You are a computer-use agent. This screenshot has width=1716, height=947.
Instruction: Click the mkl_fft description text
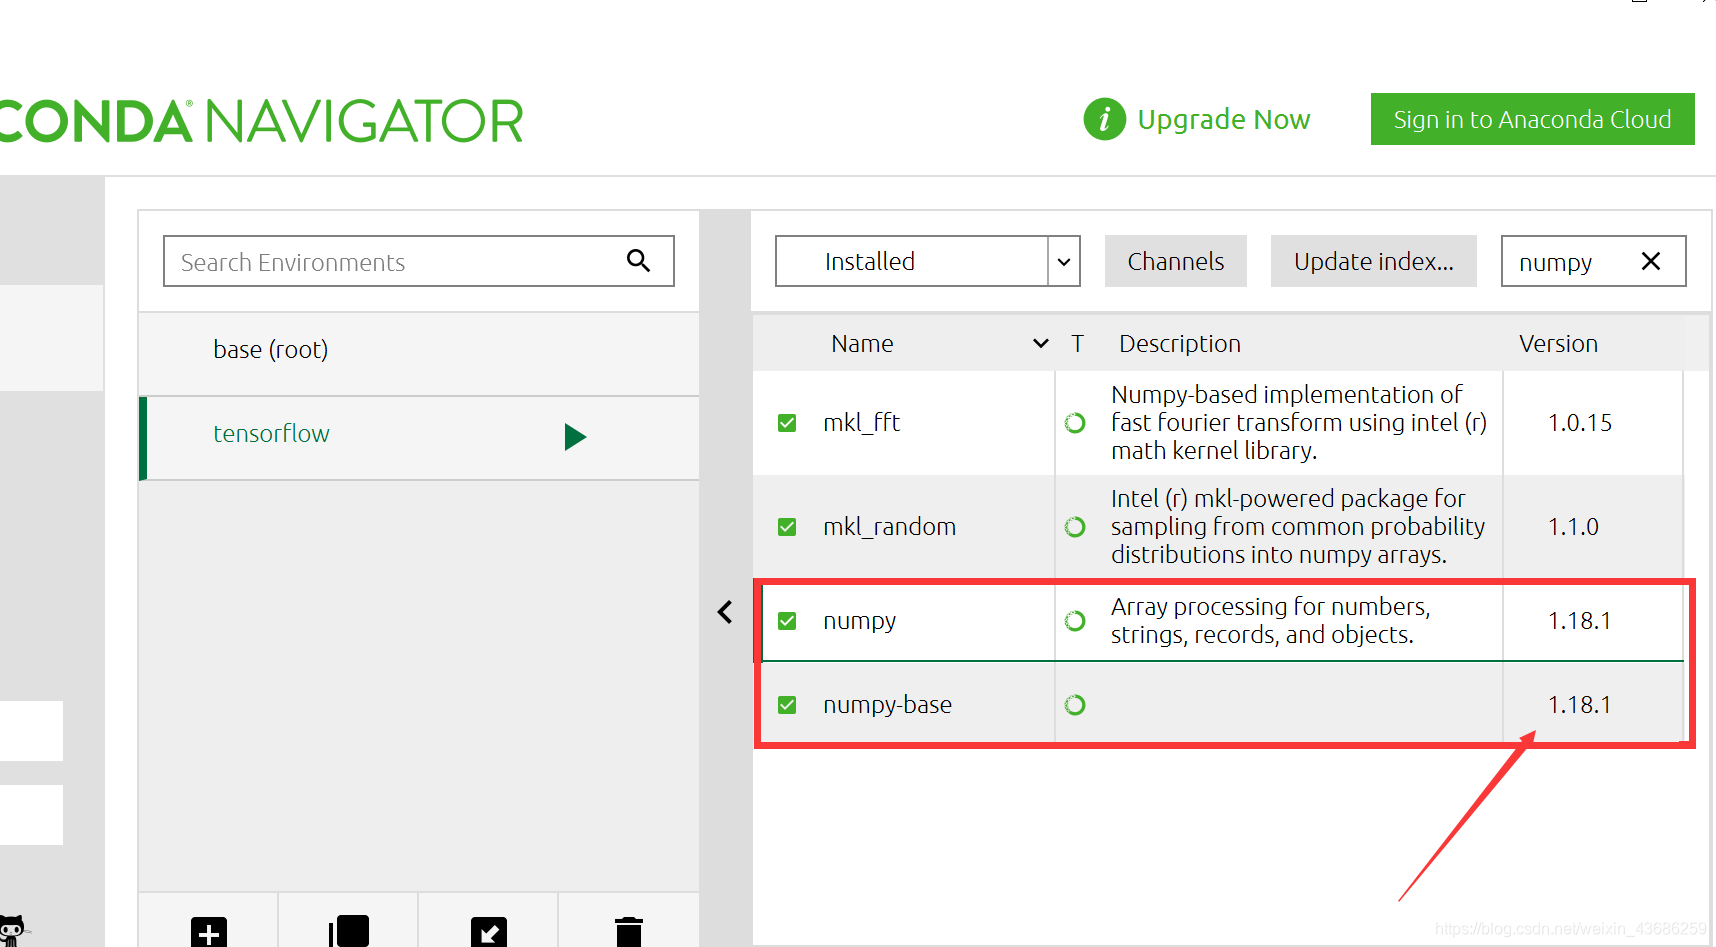pos(1298,423)
